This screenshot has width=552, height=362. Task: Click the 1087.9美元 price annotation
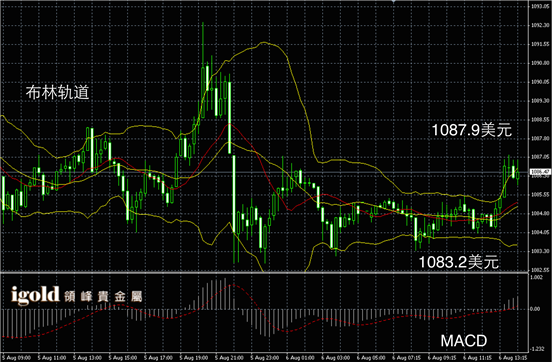(x=471, y=130)
